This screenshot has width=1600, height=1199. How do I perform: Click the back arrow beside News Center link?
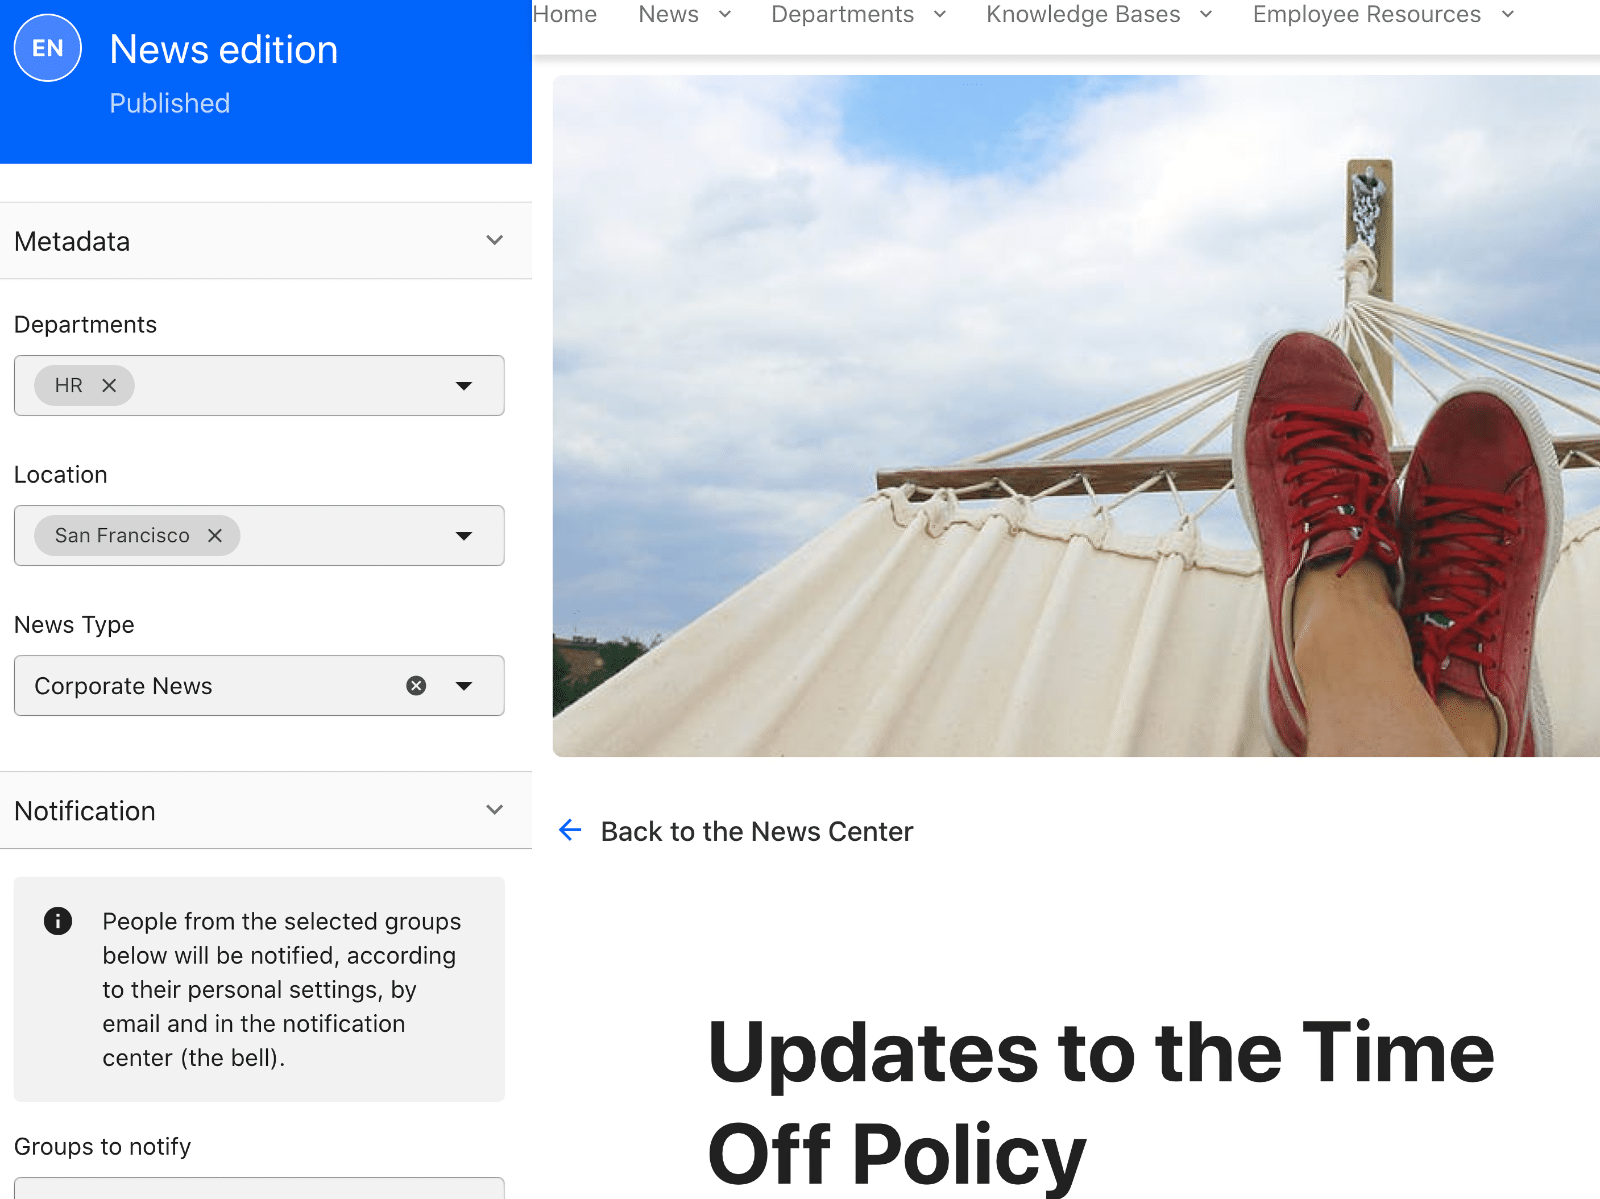pos(569,830)
